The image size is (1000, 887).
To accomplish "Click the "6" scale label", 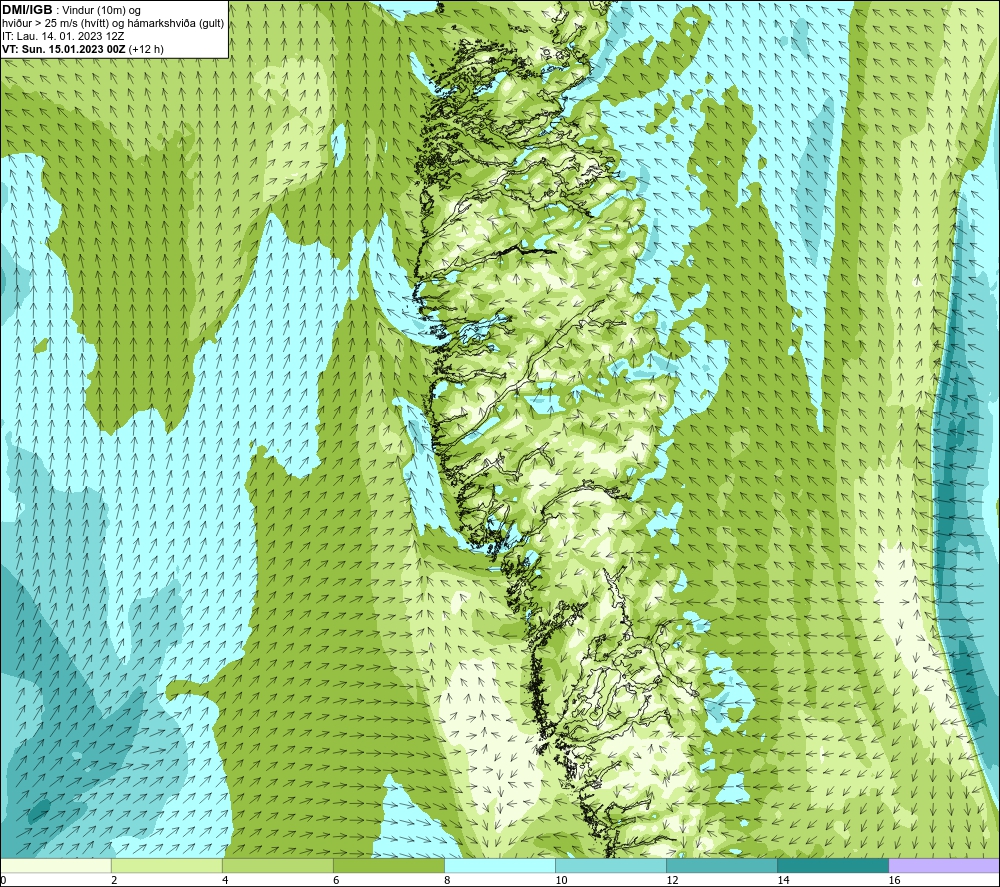I will pyautogui.click(x=336, y=880).
